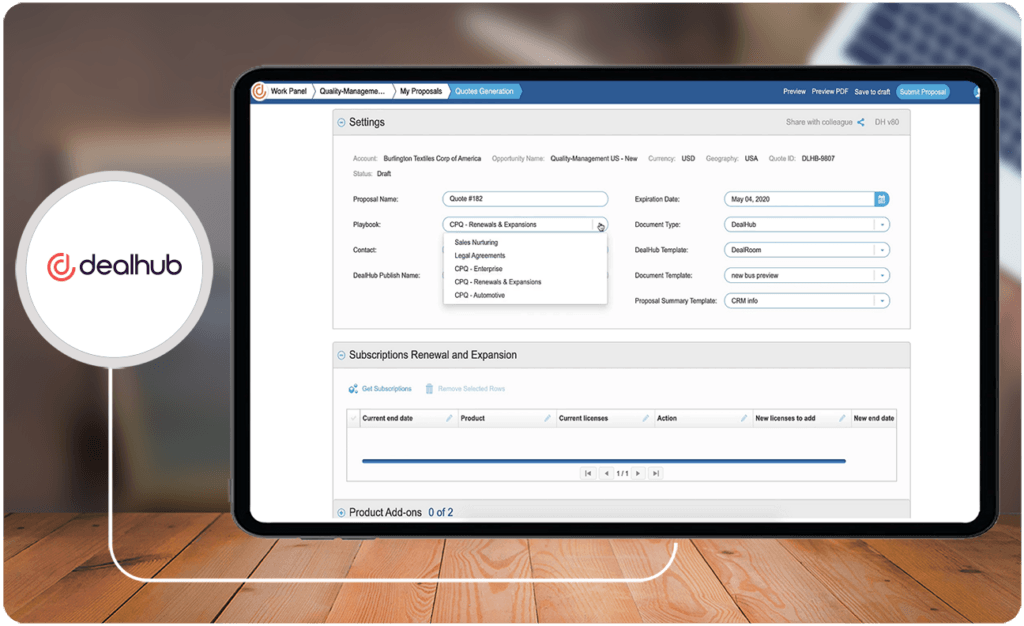
Task: Select CPQ - Enterprise from playbook list
Action: 479,269
